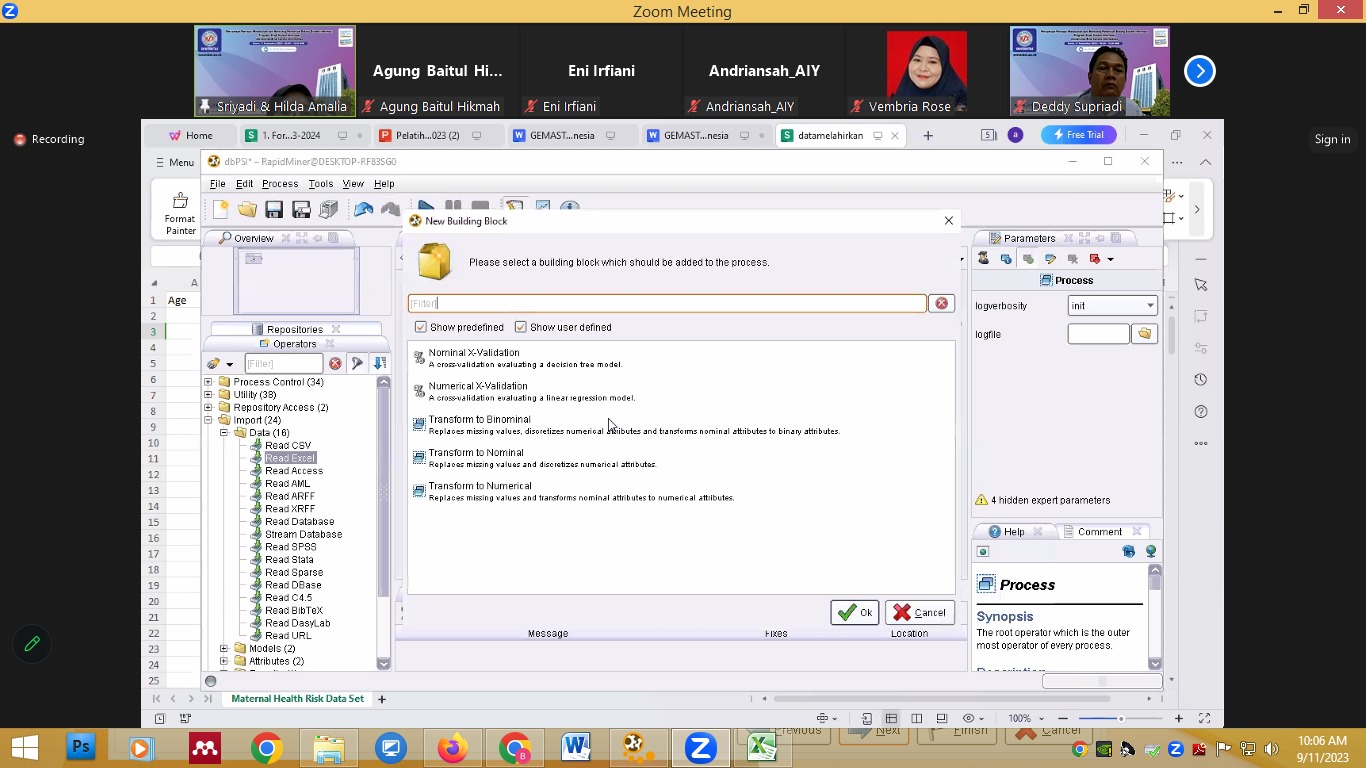Click the first icon in Parameters toolbar

(983, 258)
